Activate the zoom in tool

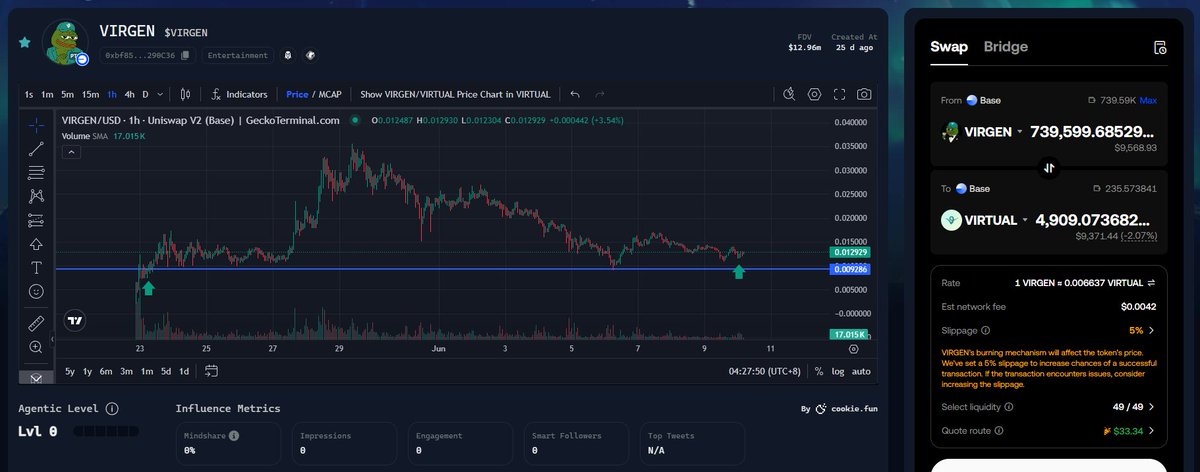(36, 347)
